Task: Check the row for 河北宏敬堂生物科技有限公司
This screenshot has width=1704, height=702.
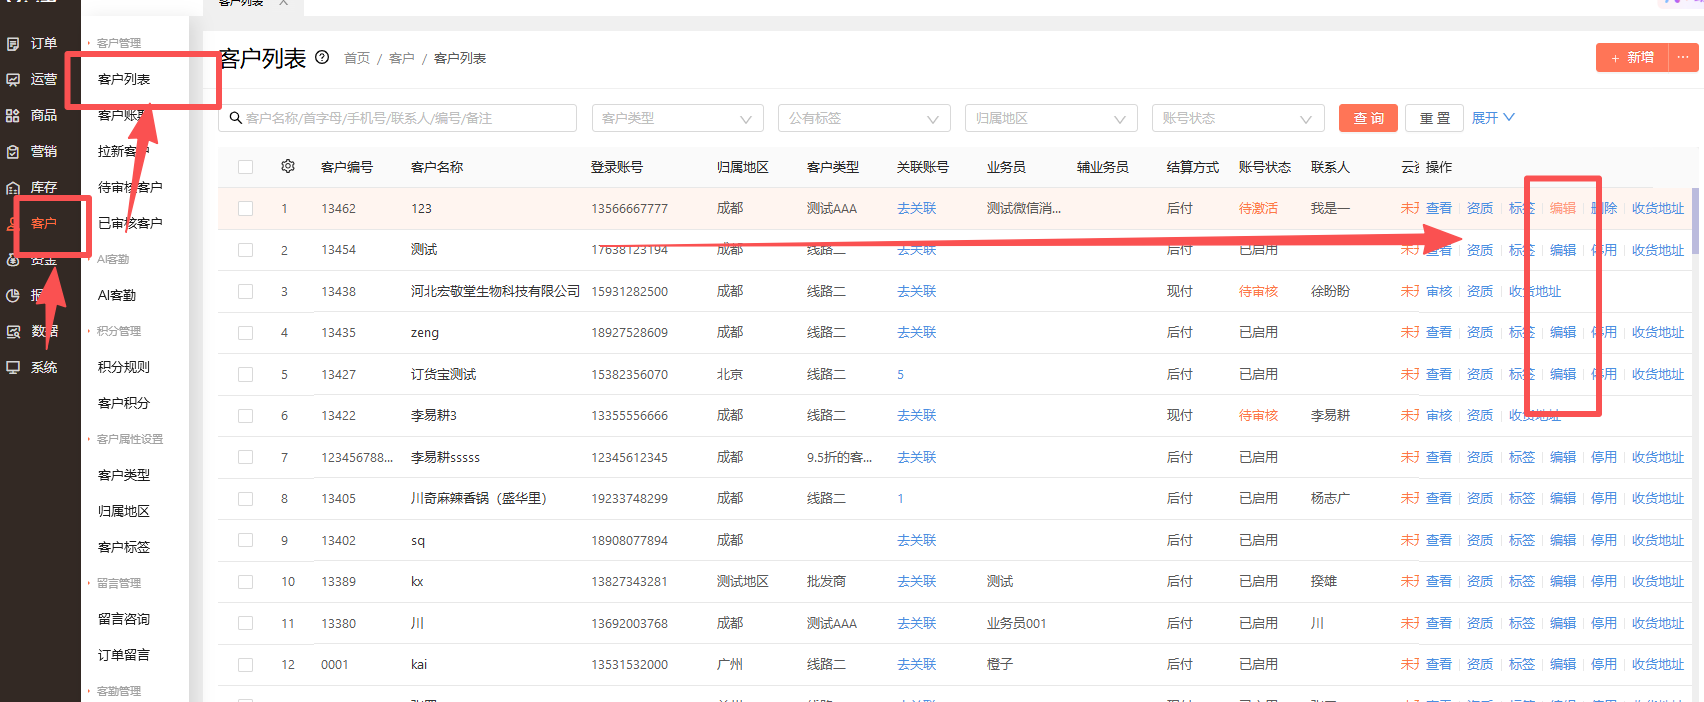Action: point(246,291)
